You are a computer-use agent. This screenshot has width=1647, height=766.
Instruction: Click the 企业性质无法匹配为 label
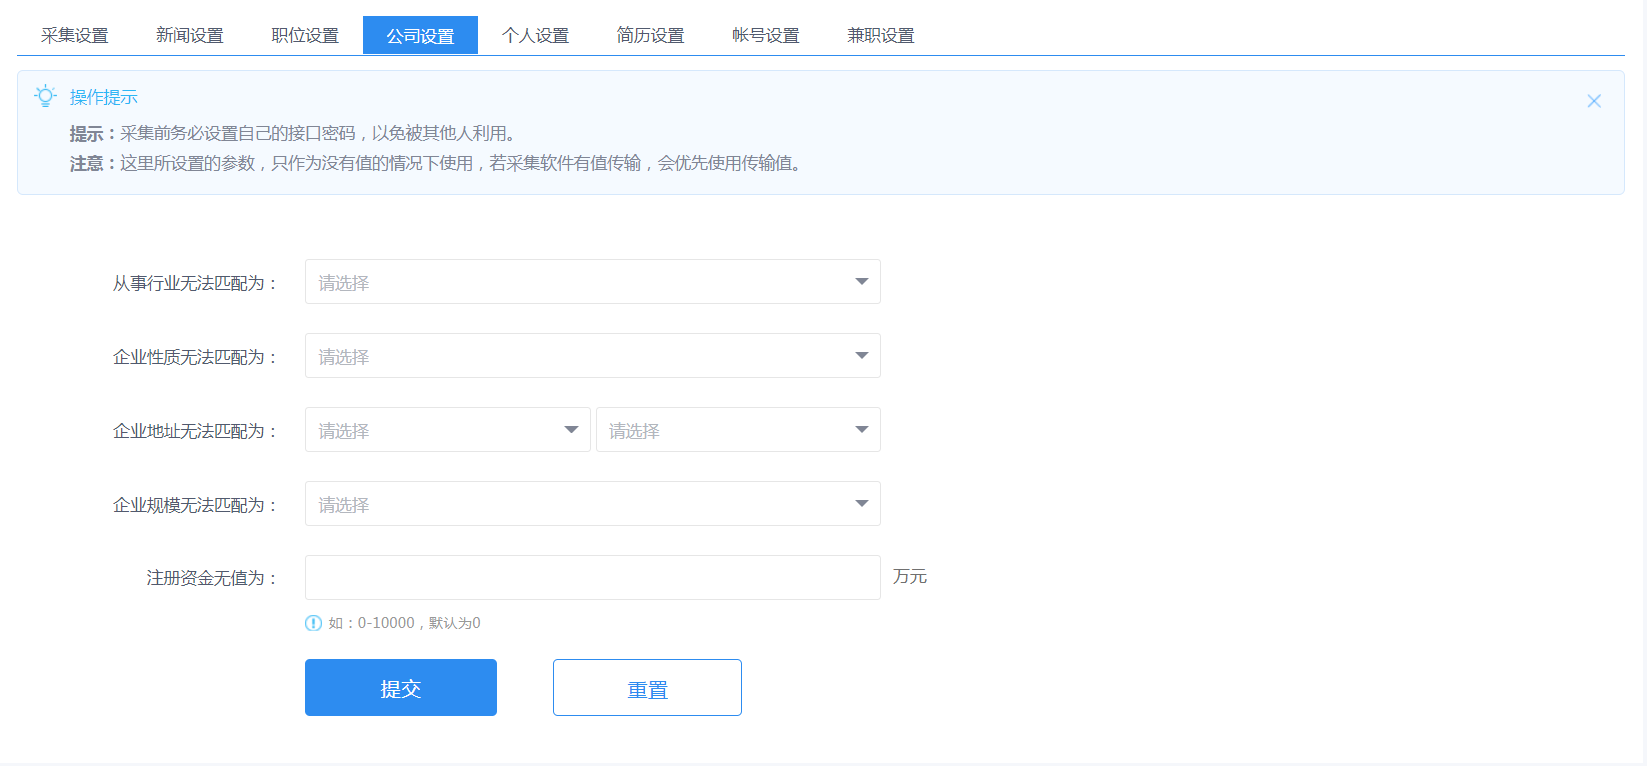195,357
